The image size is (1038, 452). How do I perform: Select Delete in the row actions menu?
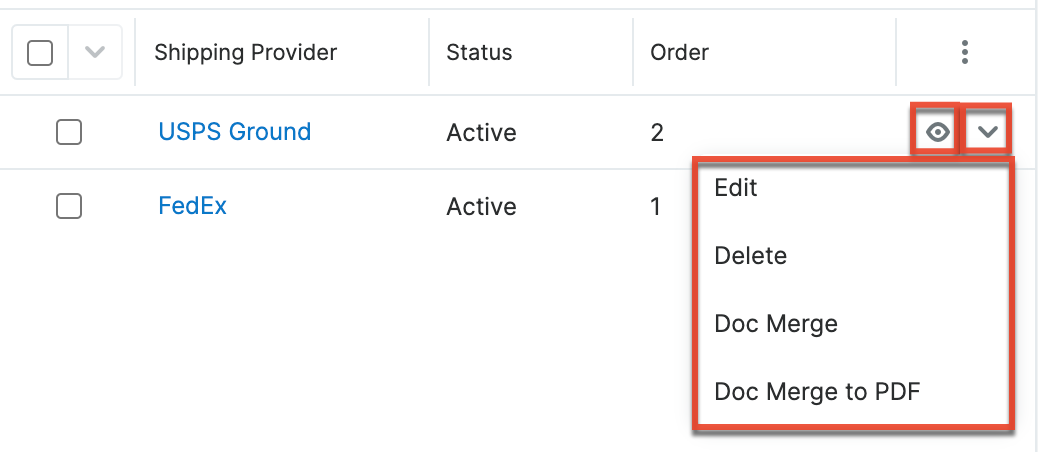pyautogui.click(x=750, y=256)
